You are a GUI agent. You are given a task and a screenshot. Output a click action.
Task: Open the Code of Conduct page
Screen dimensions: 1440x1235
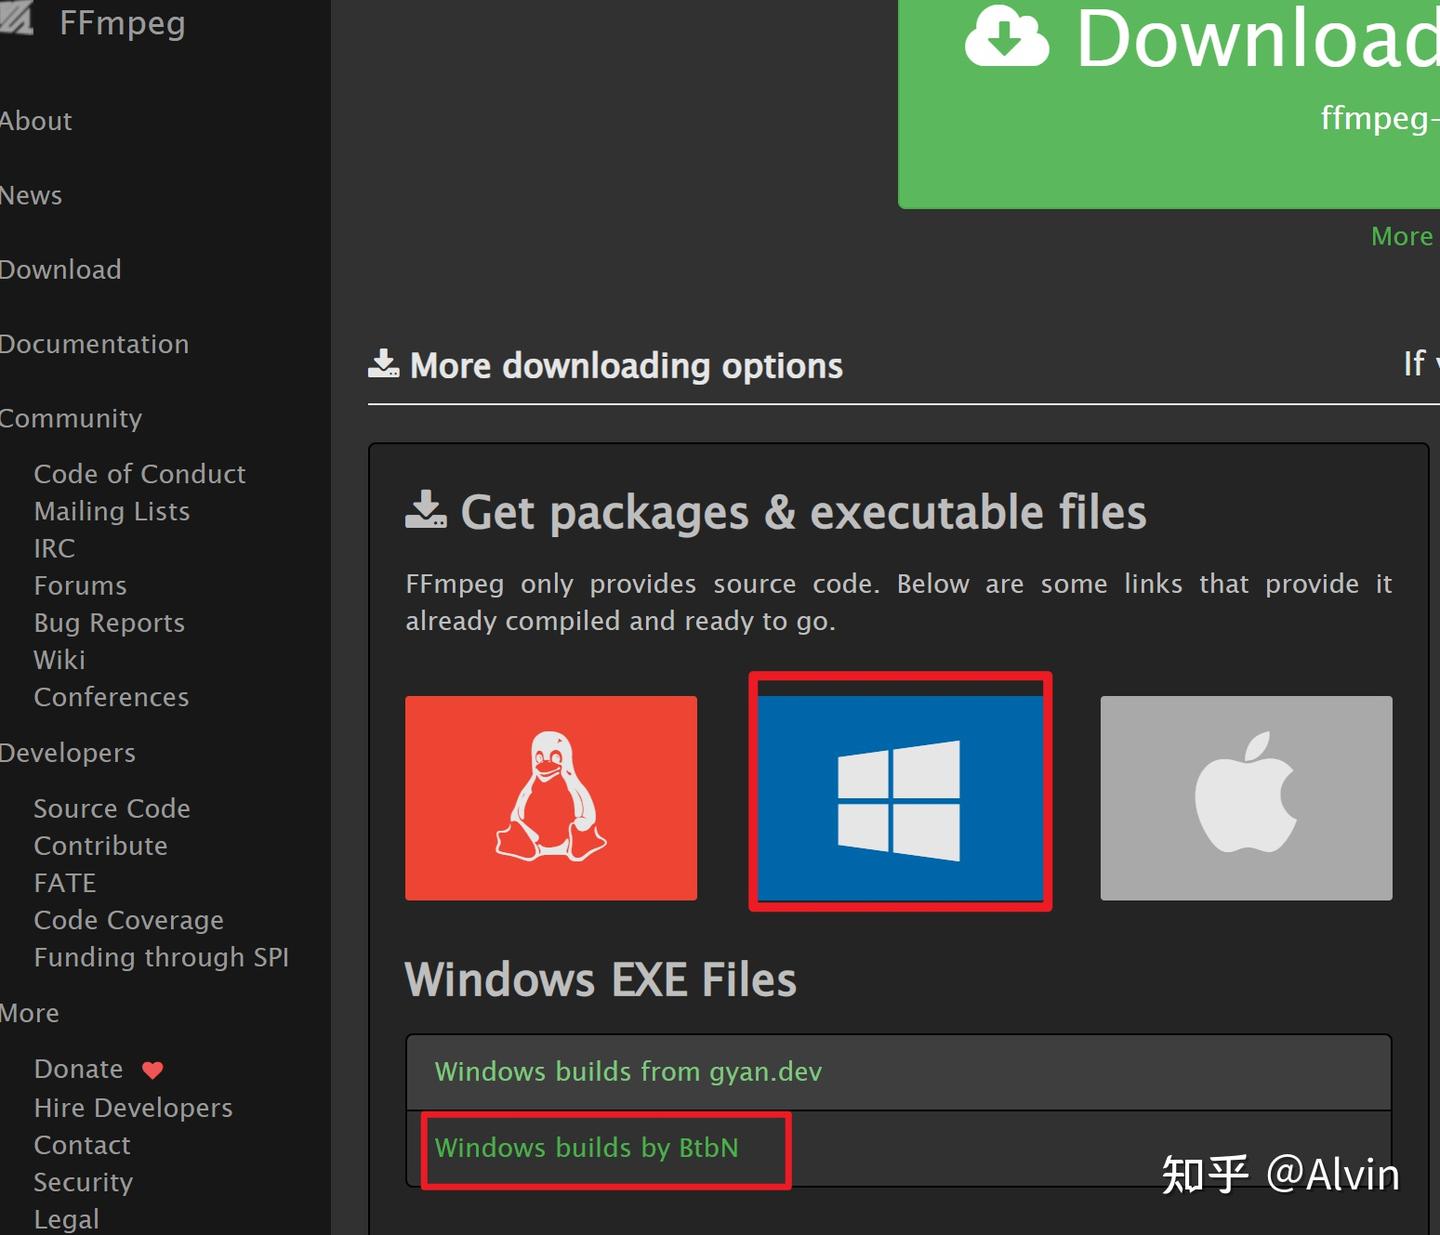tap(140, 473)
